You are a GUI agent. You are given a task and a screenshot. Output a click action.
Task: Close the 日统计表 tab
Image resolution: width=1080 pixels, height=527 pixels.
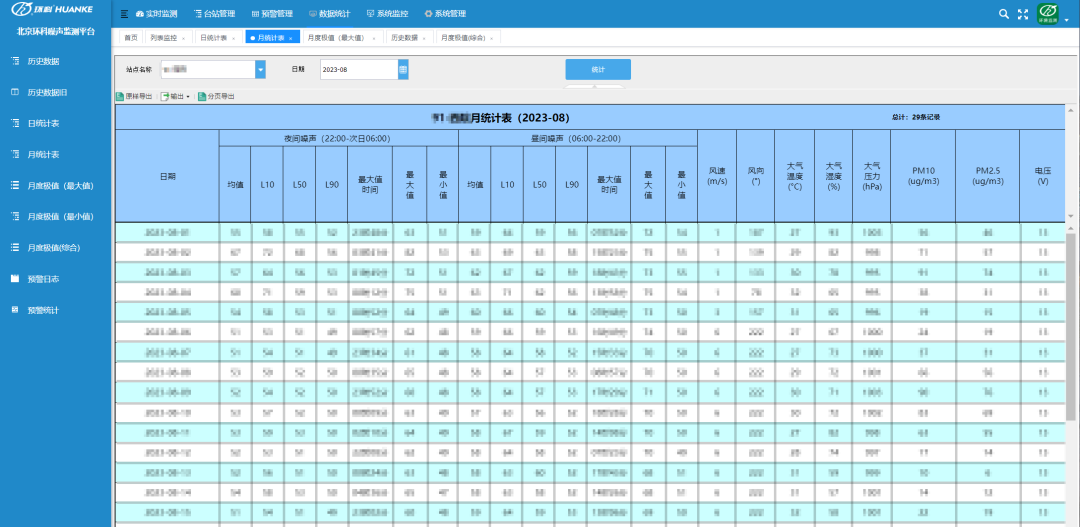[x=233, y=39]
